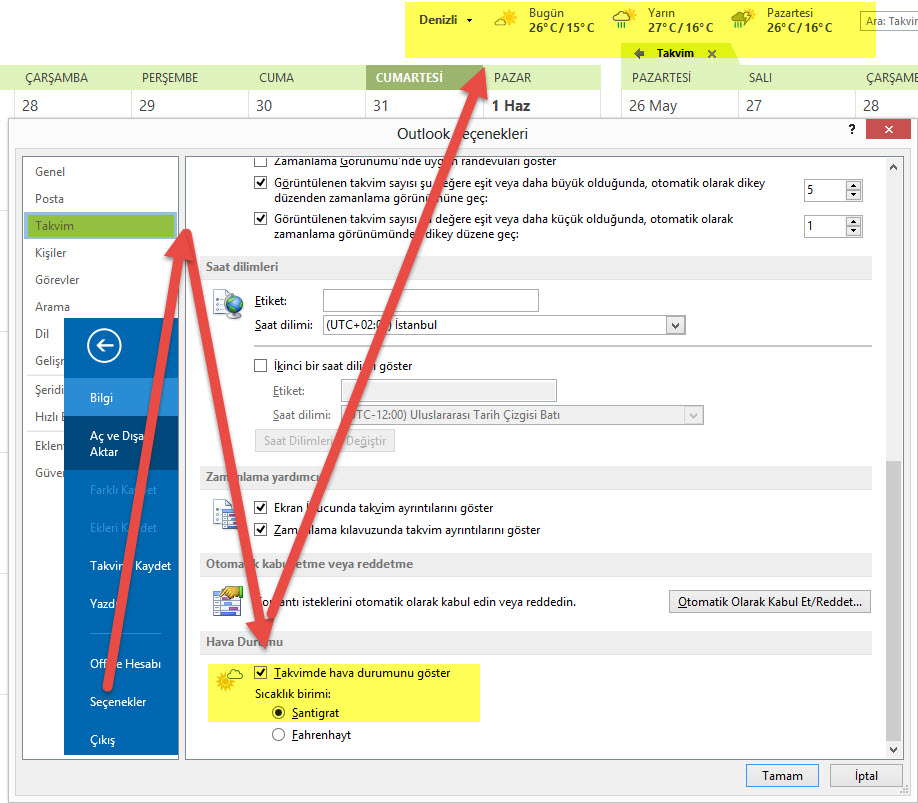Click the CUMA column header

[307, 78]
